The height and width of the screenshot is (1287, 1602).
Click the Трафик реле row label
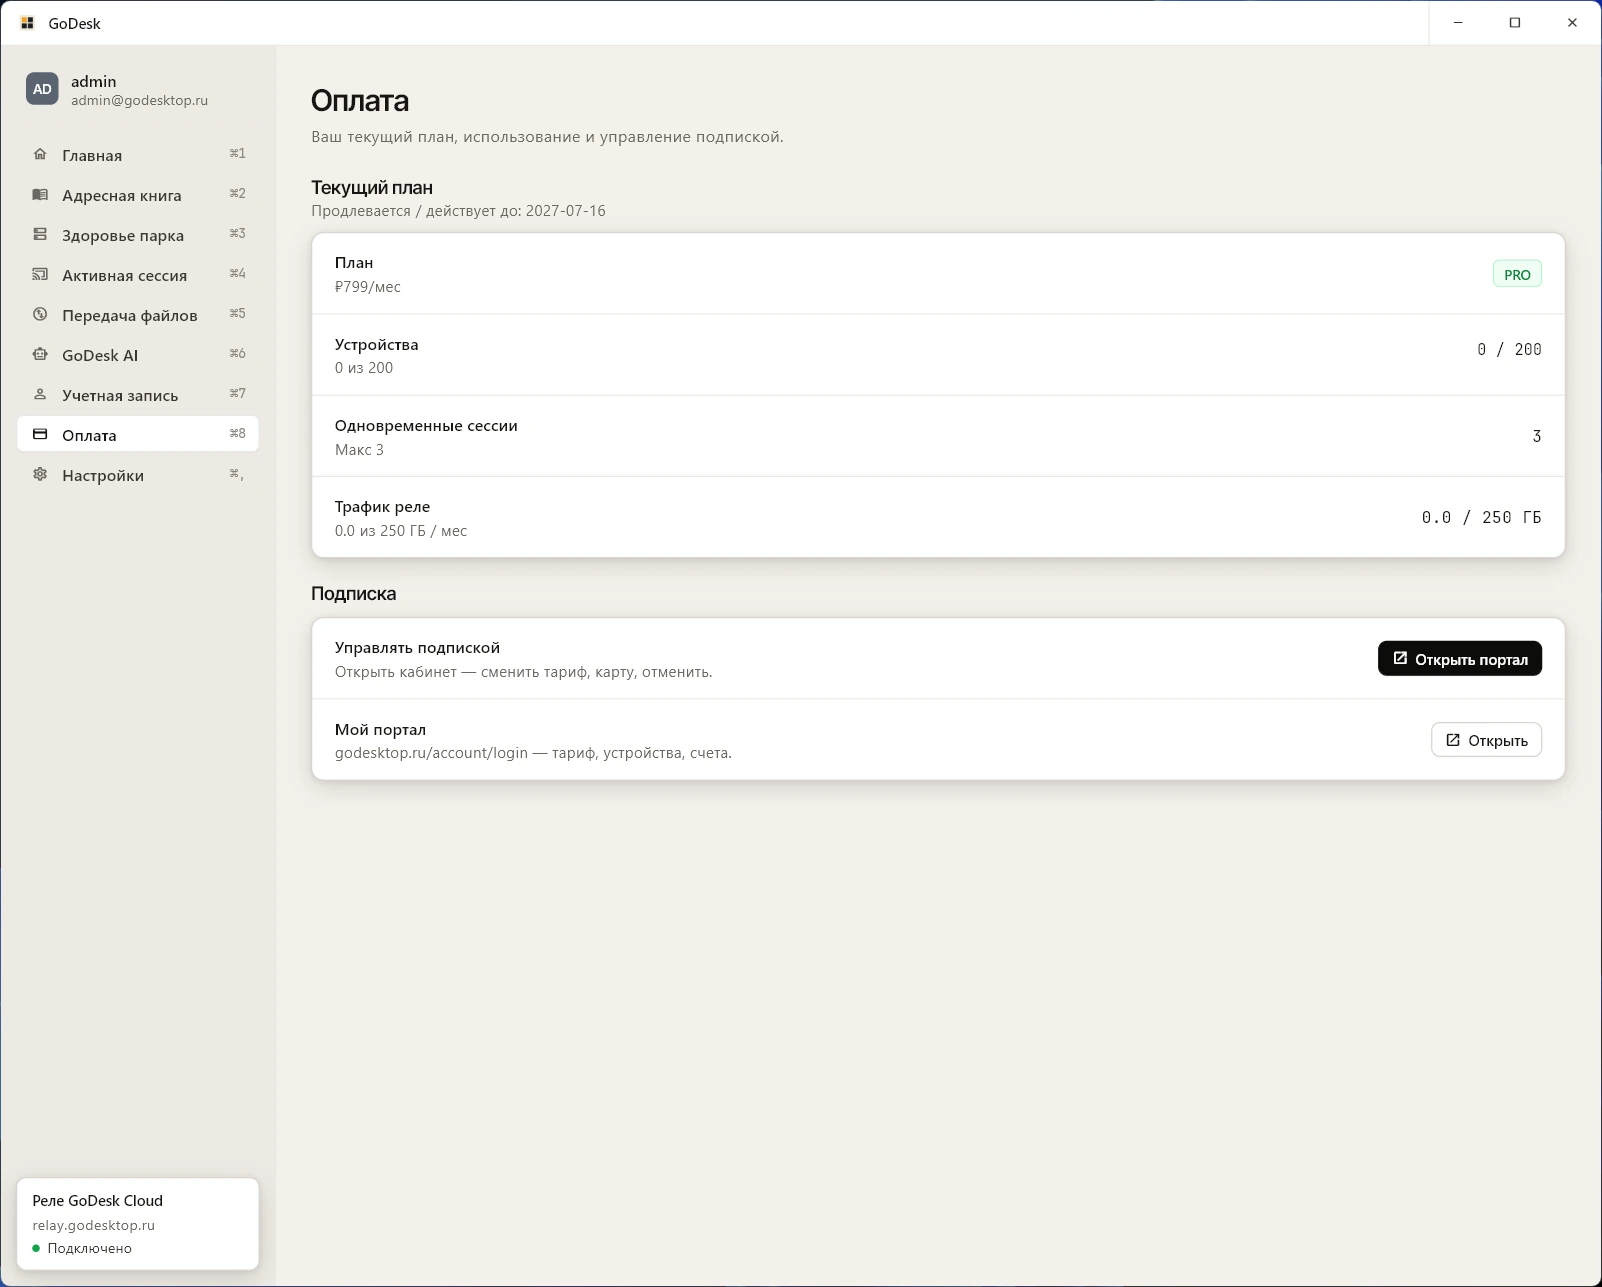click(x=382, y=506)
